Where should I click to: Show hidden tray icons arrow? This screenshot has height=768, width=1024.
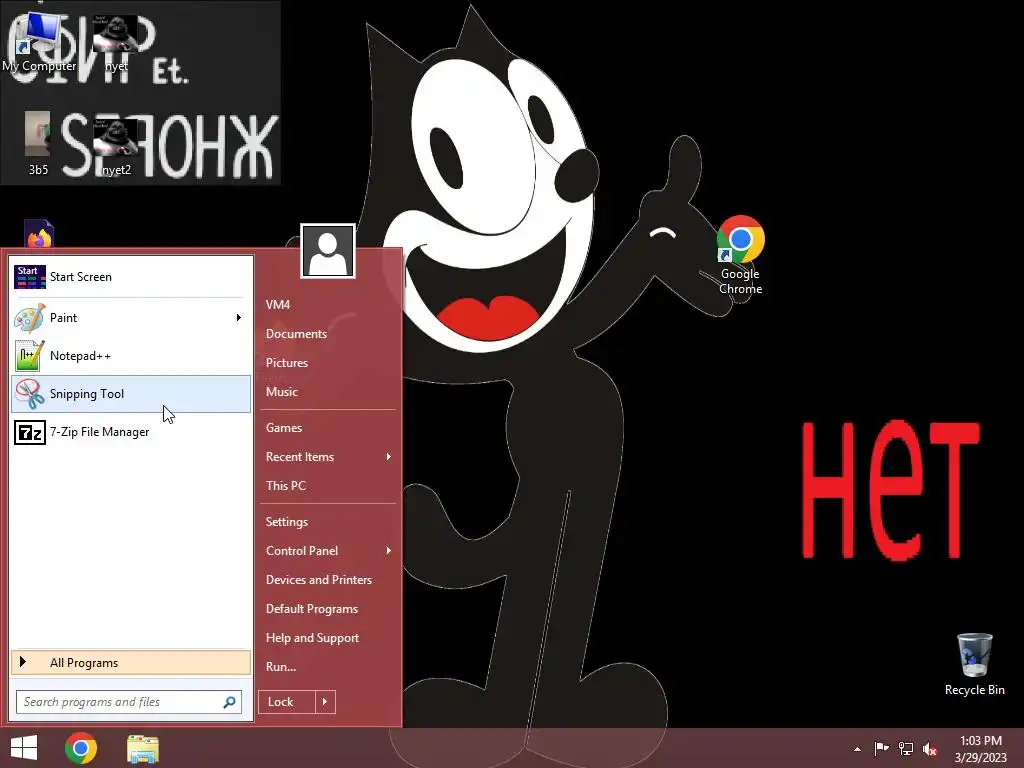tap(857, 749)
